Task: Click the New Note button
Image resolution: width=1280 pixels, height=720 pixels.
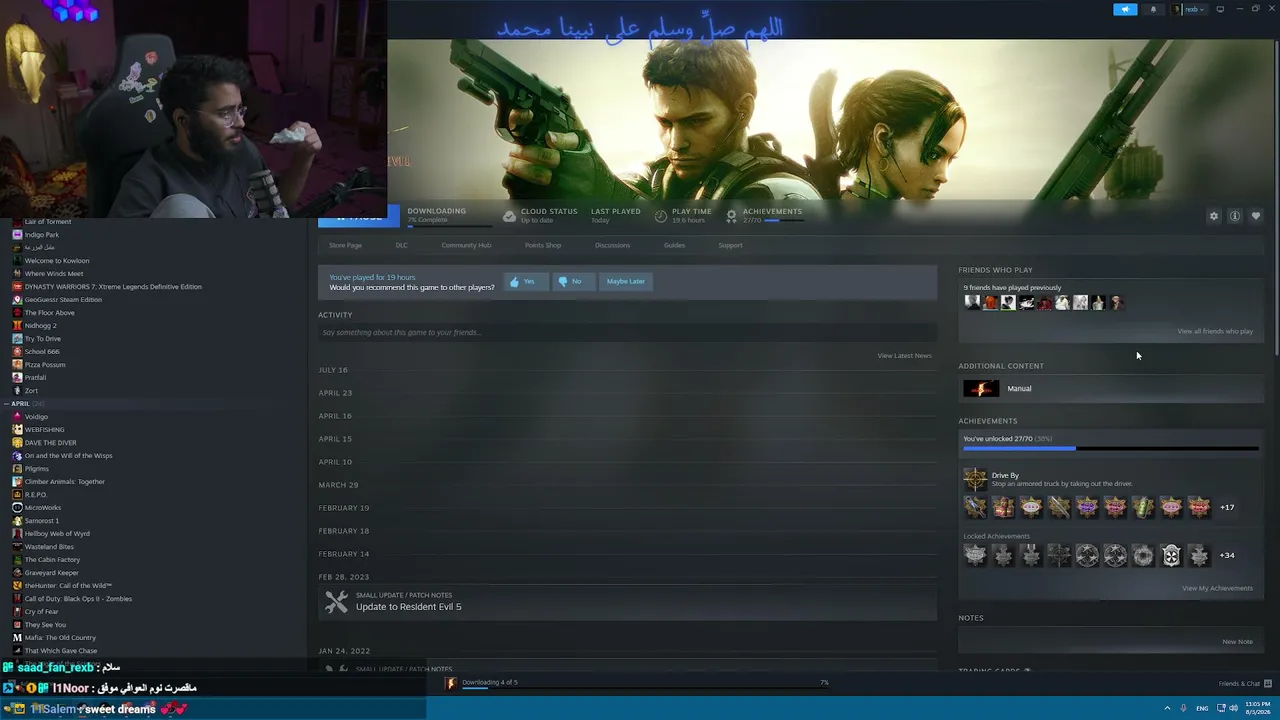Action: [x=1237, y=642]
